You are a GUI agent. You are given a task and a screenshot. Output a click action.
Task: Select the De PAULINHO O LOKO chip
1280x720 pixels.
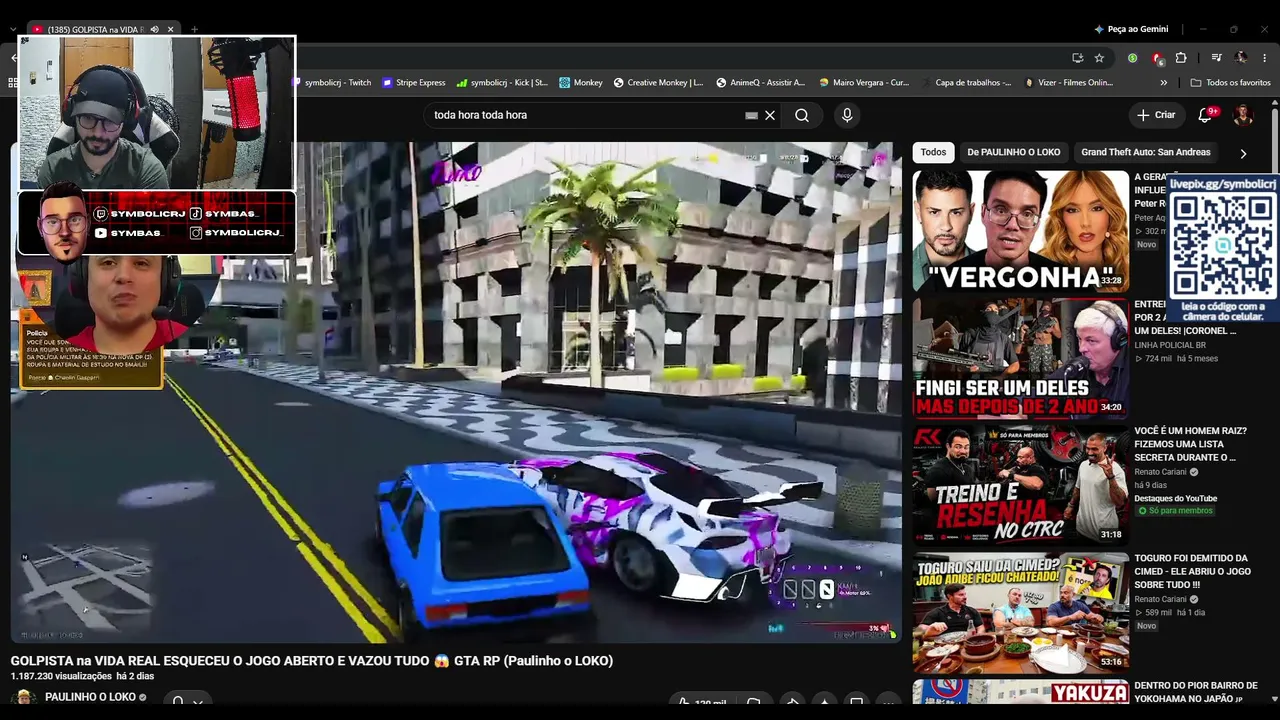click(x=1013, y=152)
